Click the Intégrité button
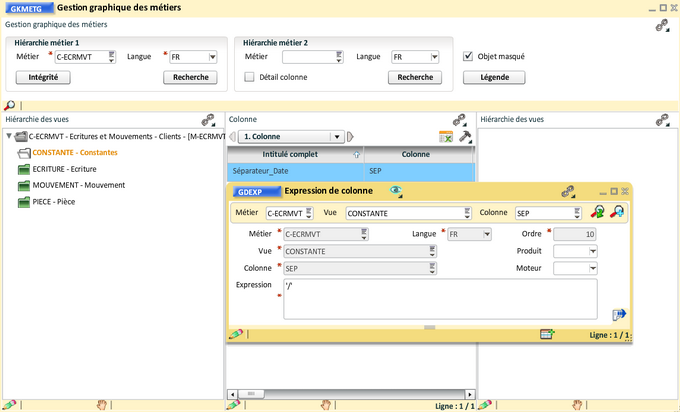This screenshot has width=680, height=412. click(43, 77)
